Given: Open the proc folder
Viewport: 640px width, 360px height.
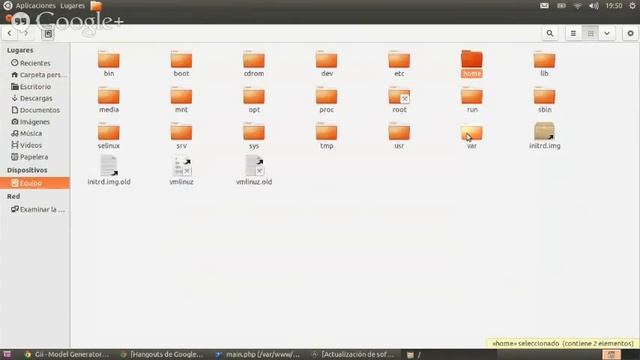Looking at the screenshot, I should pyautogui.click(x=327, y=100).
